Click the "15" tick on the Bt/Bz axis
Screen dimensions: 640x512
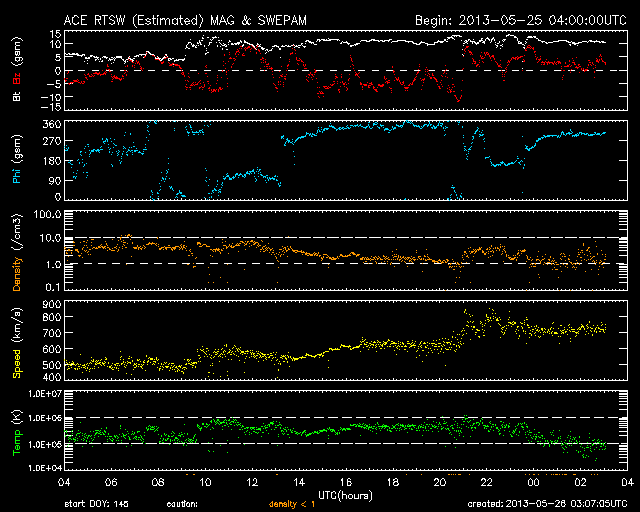(56, 33)
